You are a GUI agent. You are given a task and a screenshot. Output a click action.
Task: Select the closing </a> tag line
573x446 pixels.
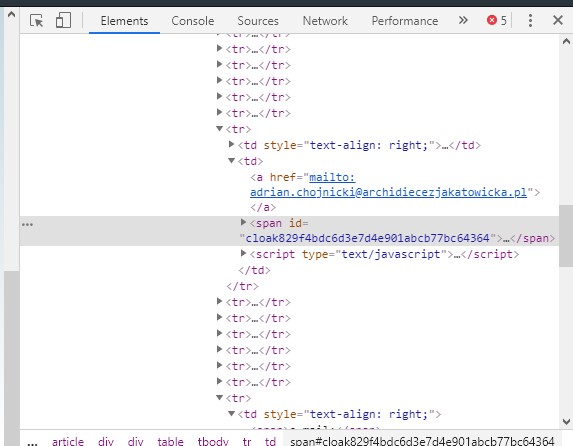tap(263, 207)
